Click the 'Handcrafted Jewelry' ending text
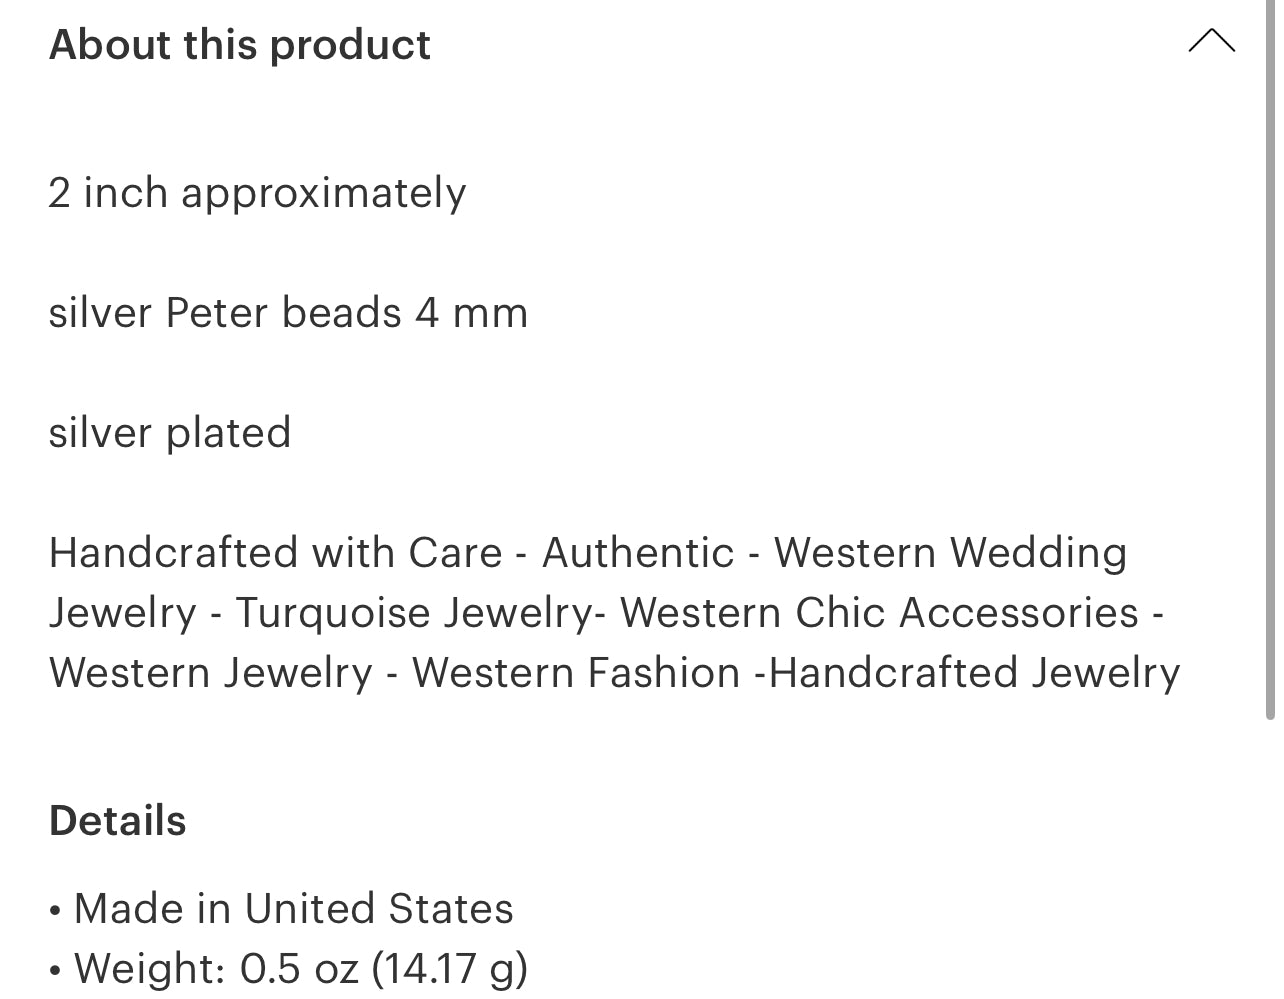1284x999 pixels. [975, 673]
